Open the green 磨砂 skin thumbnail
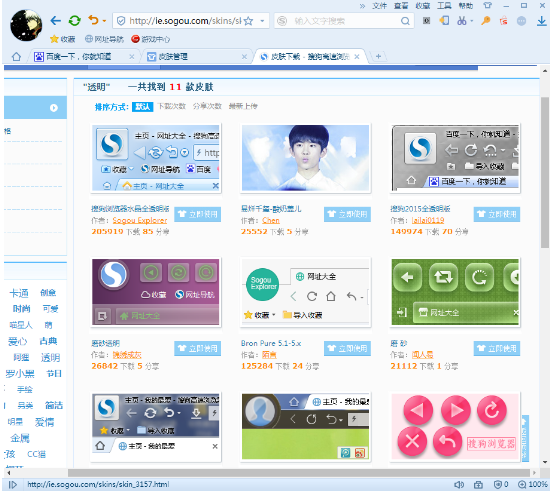550x491 pixels. pyautogui.click(x=455, y=292)
